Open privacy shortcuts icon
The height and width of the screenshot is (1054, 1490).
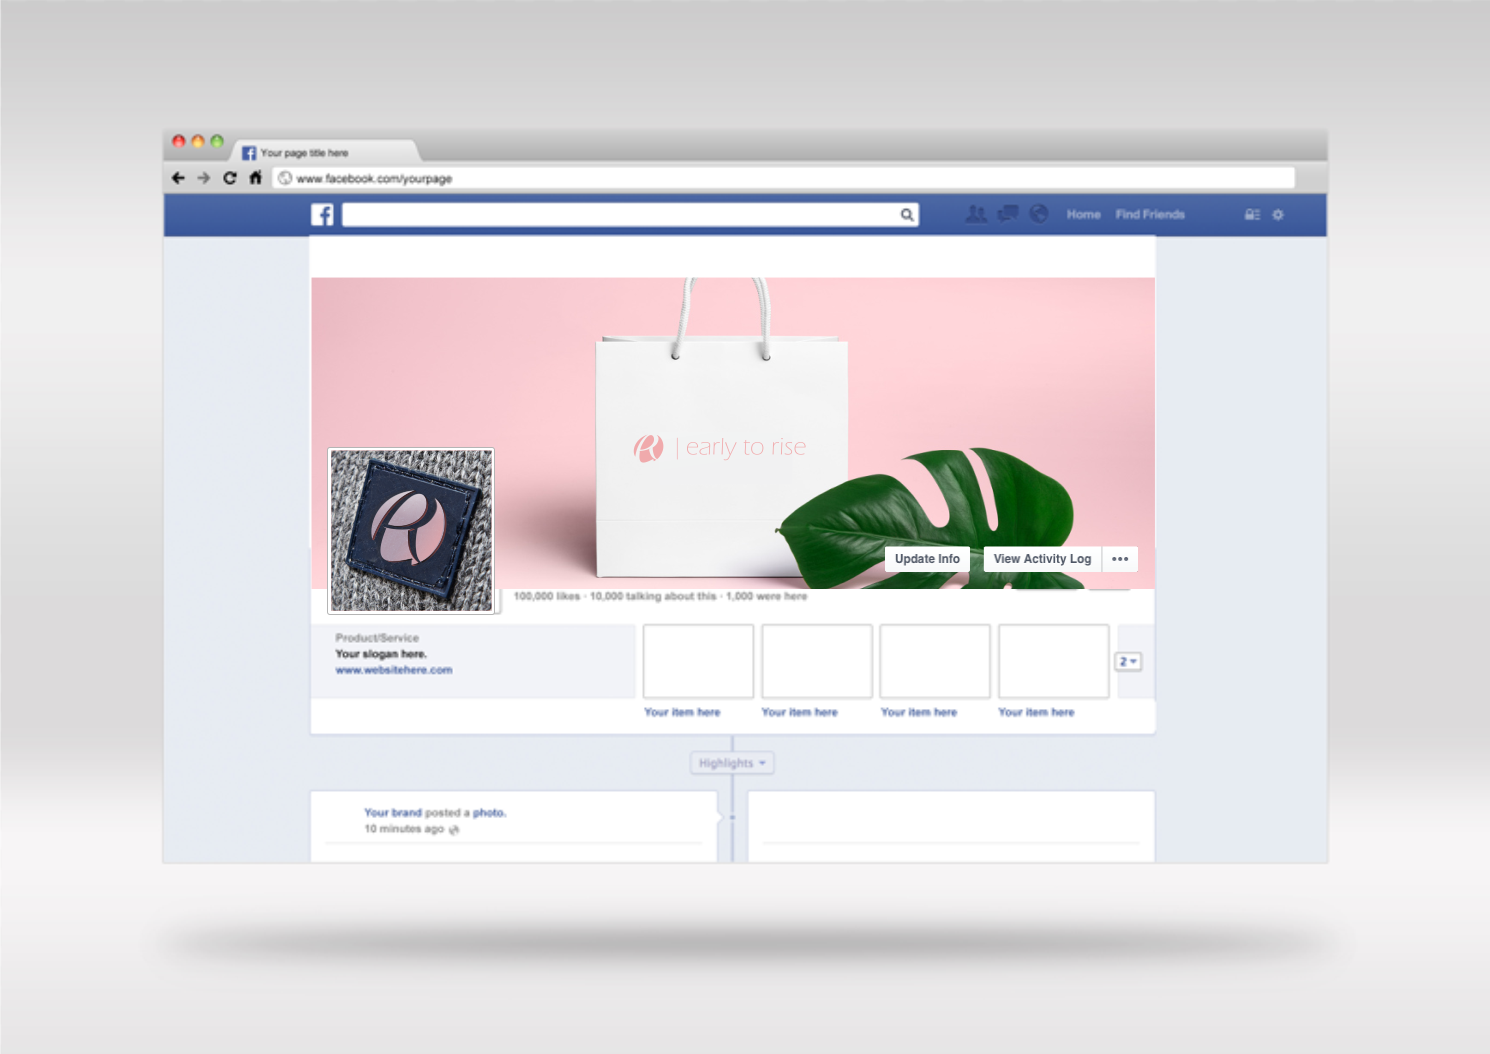tap(1252, 215)
